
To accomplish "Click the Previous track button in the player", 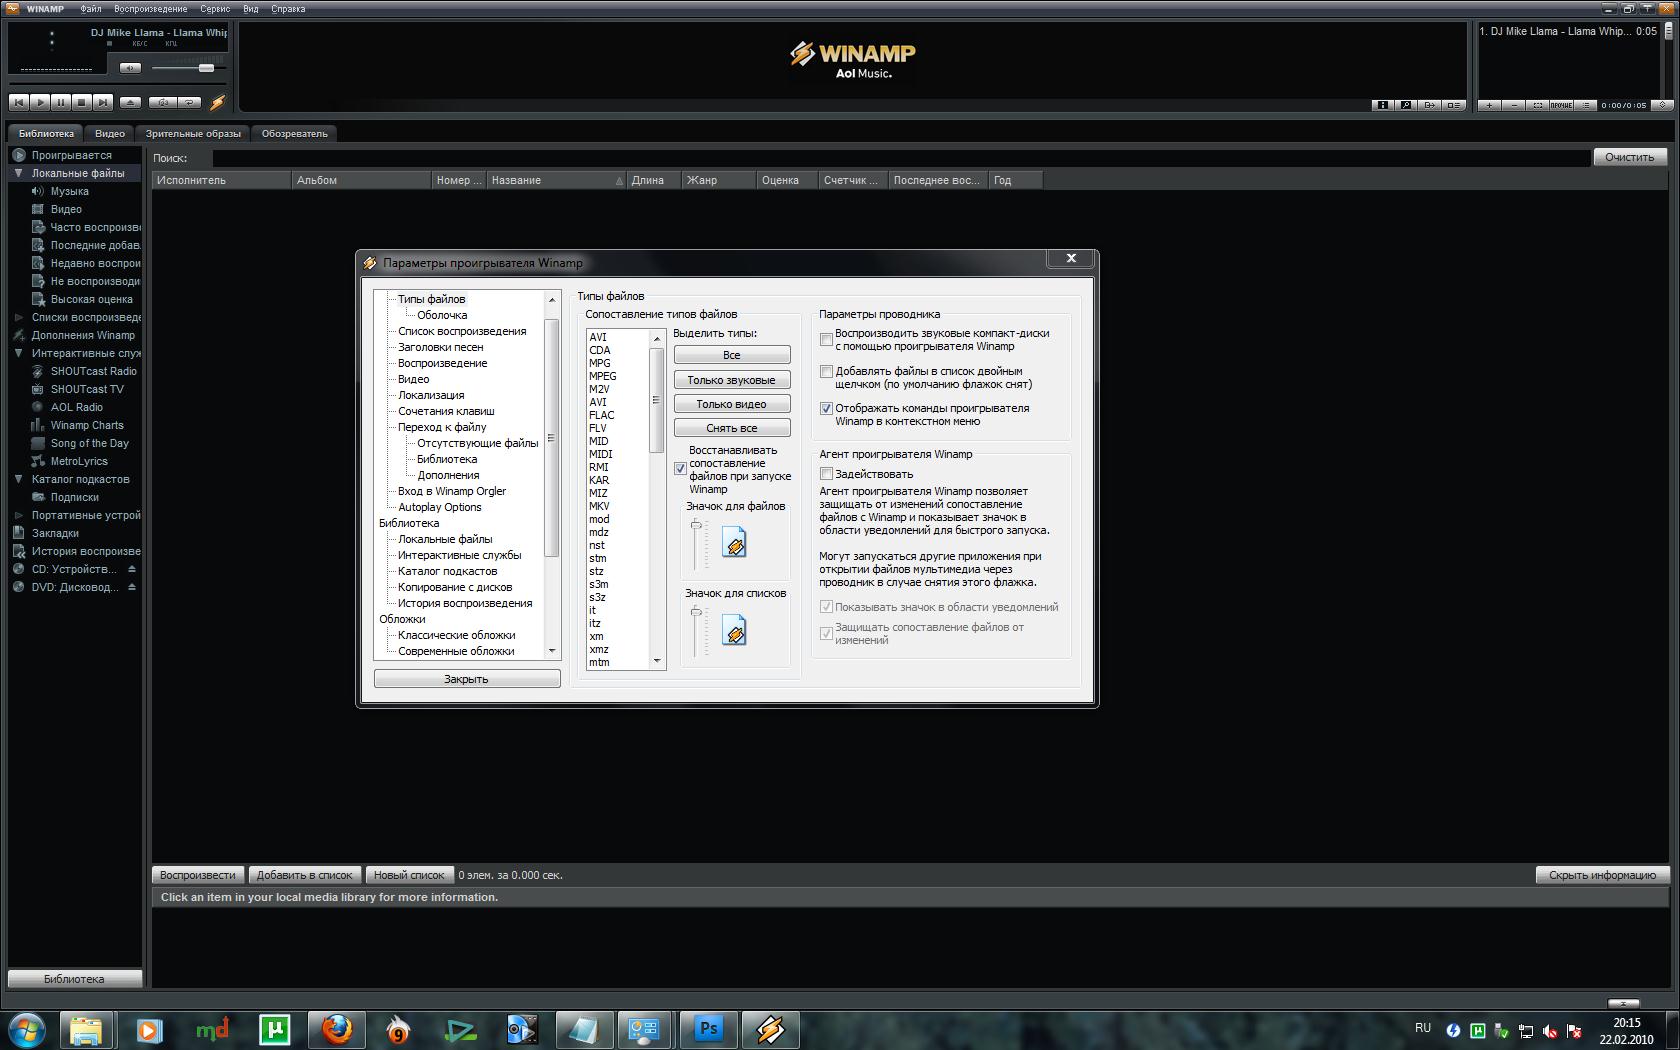I will point(18,102).
